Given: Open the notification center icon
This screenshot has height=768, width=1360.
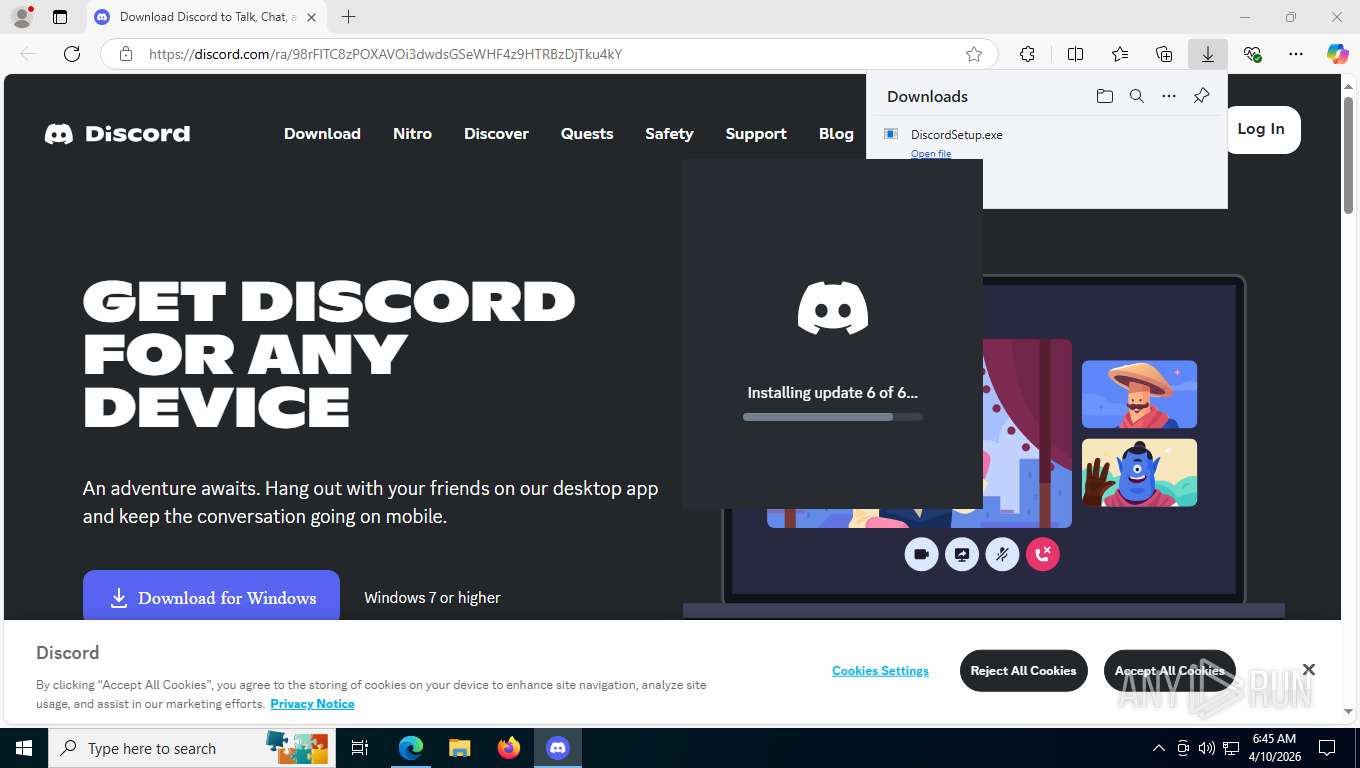Looking at the screenshot, I should tap(1327, 748).
